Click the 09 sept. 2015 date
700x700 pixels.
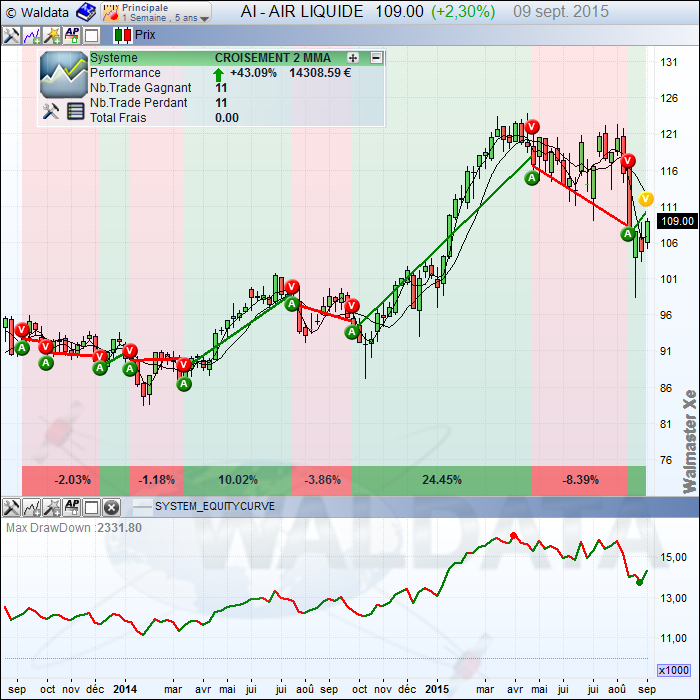coord(561,12)
